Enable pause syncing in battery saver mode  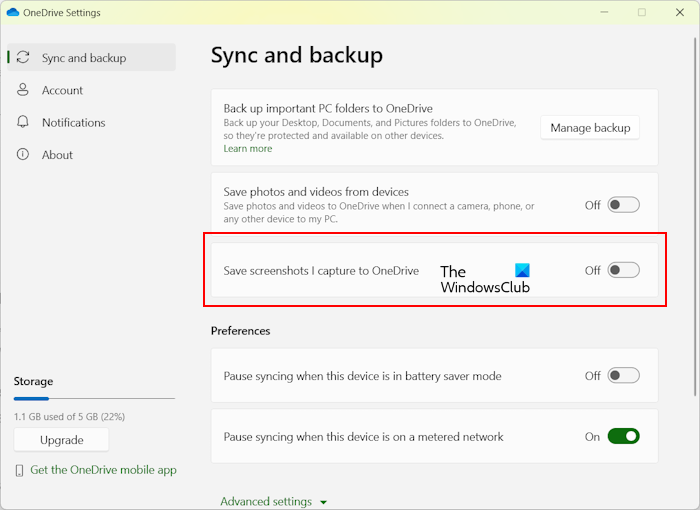pyautogui.click(x=623, y=376)
